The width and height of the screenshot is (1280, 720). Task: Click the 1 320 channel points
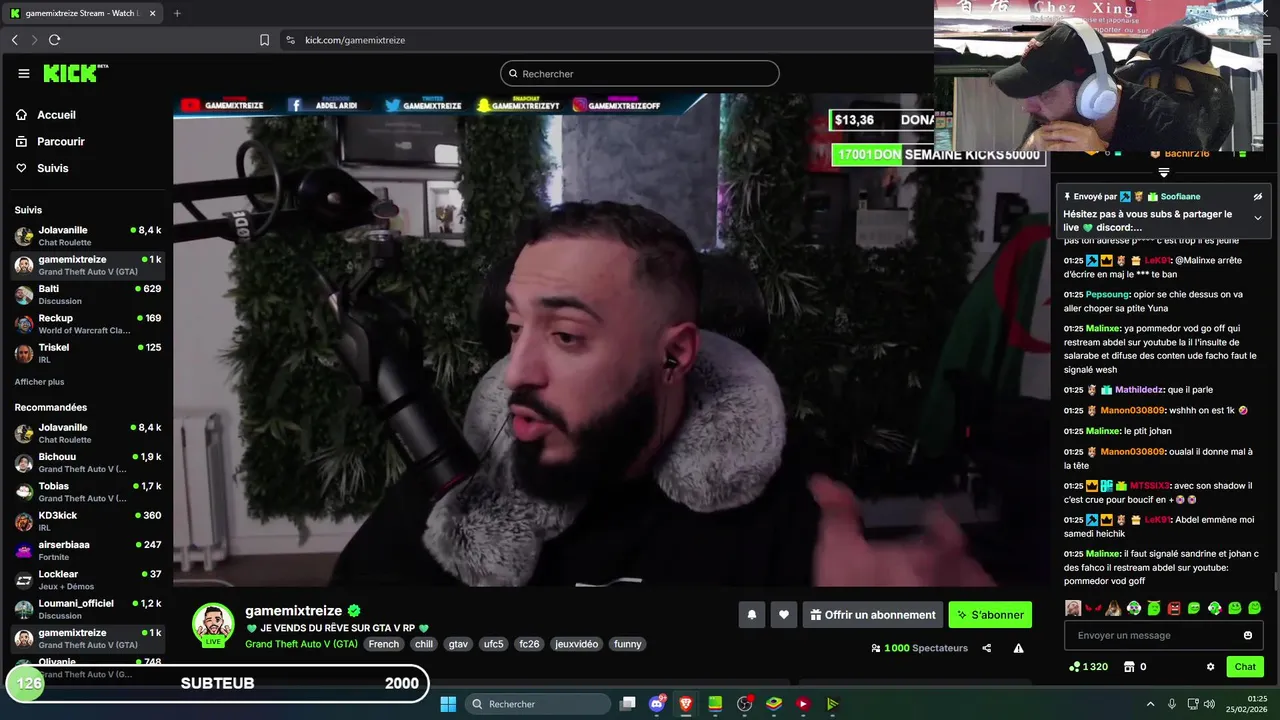[1088, 666]
